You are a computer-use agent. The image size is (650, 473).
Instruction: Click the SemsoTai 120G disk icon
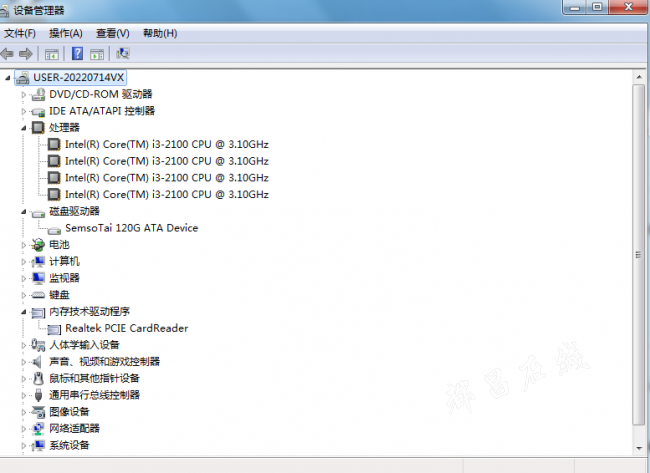point(54,230)
